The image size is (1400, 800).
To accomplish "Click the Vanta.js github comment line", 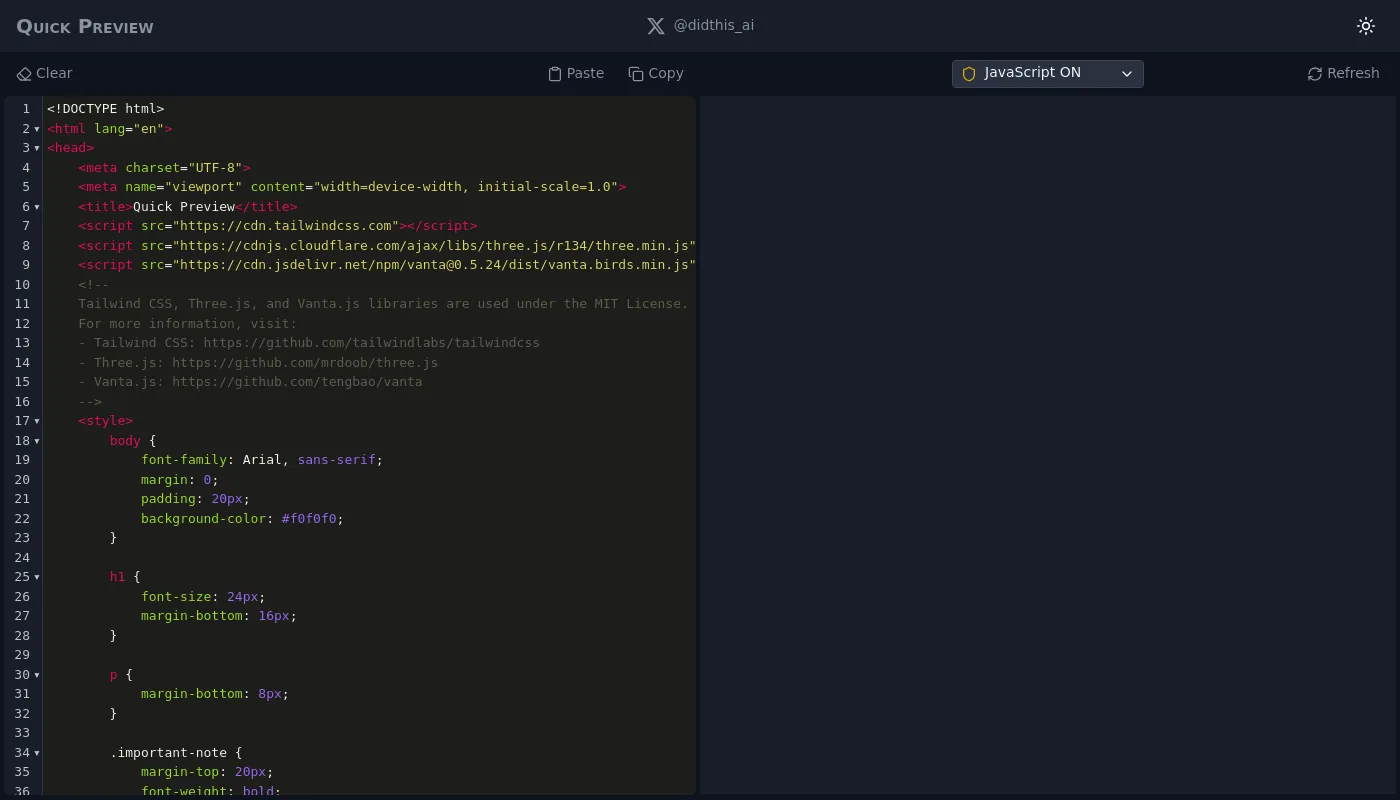I will click(x=250, y=382).
